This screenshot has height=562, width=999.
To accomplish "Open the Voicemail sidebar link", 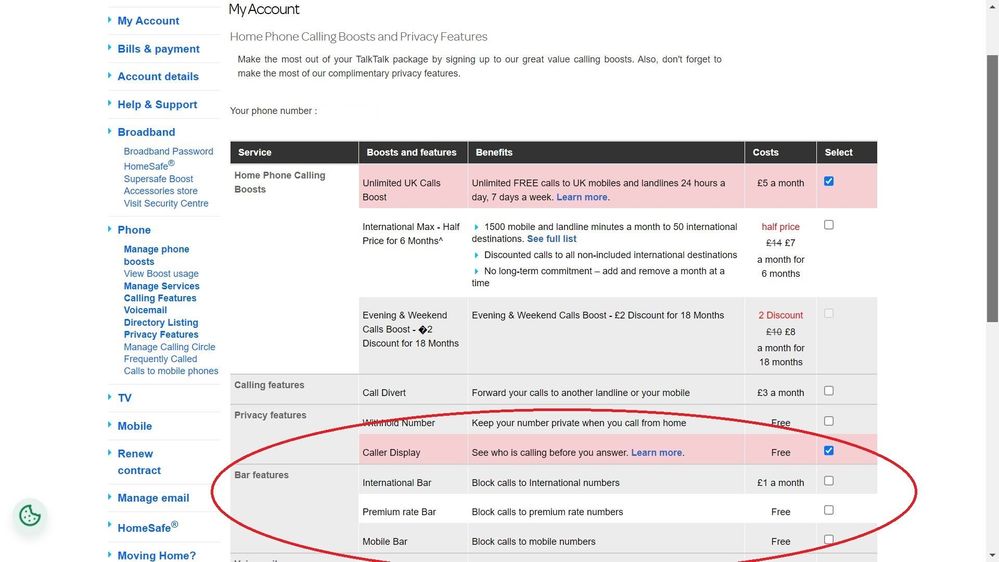I will tap(145, 310).
